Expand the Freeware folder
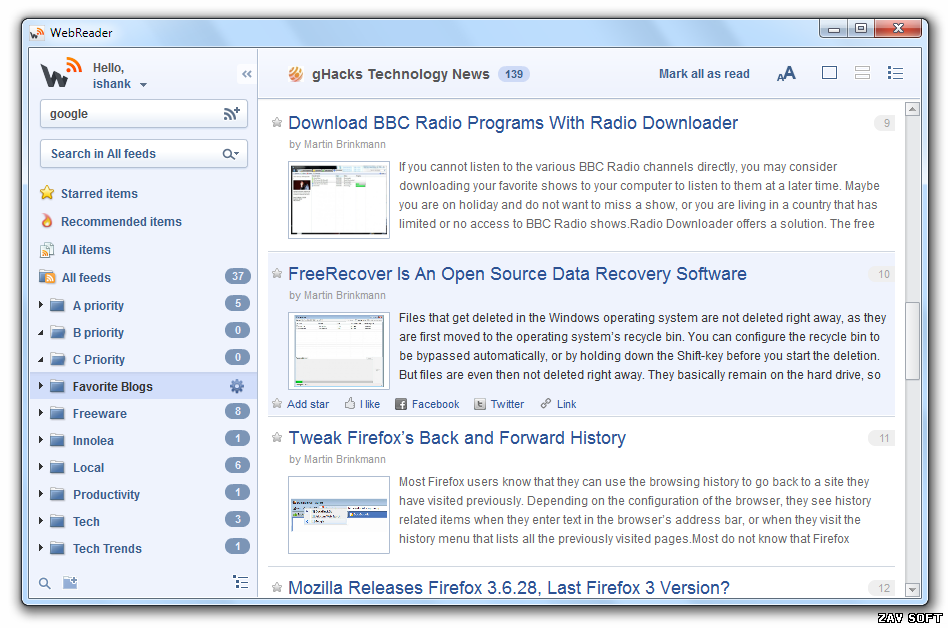948x628 pixels. coord(41,413)
